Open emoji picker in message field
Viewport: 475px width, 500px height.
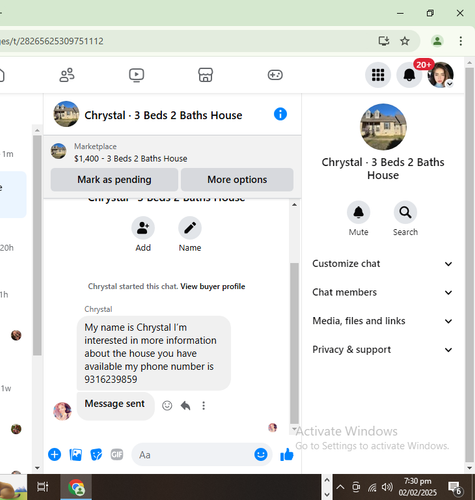point(261,454)
